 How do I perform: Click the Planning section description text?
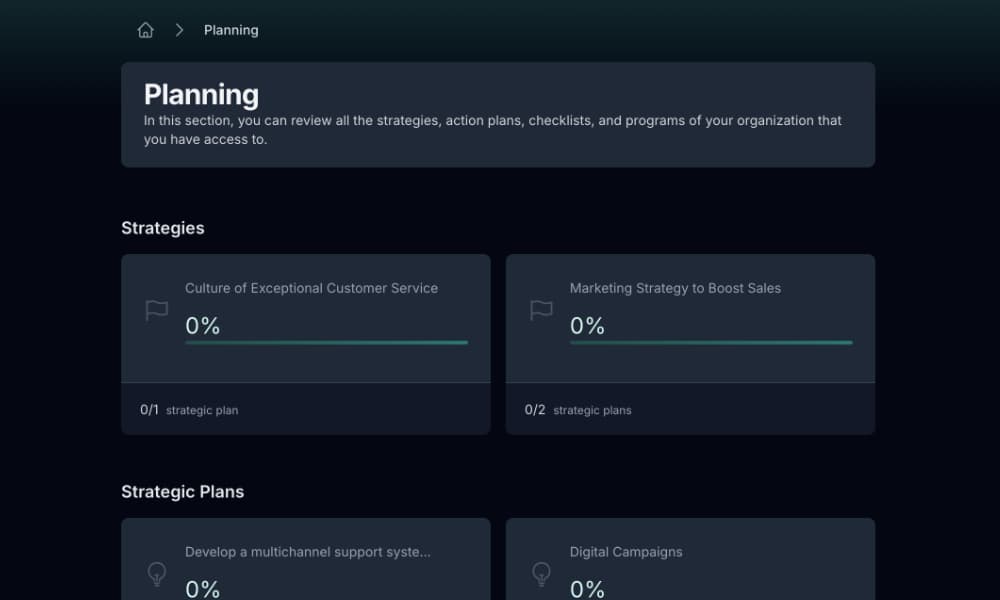(x=492, y=129)
